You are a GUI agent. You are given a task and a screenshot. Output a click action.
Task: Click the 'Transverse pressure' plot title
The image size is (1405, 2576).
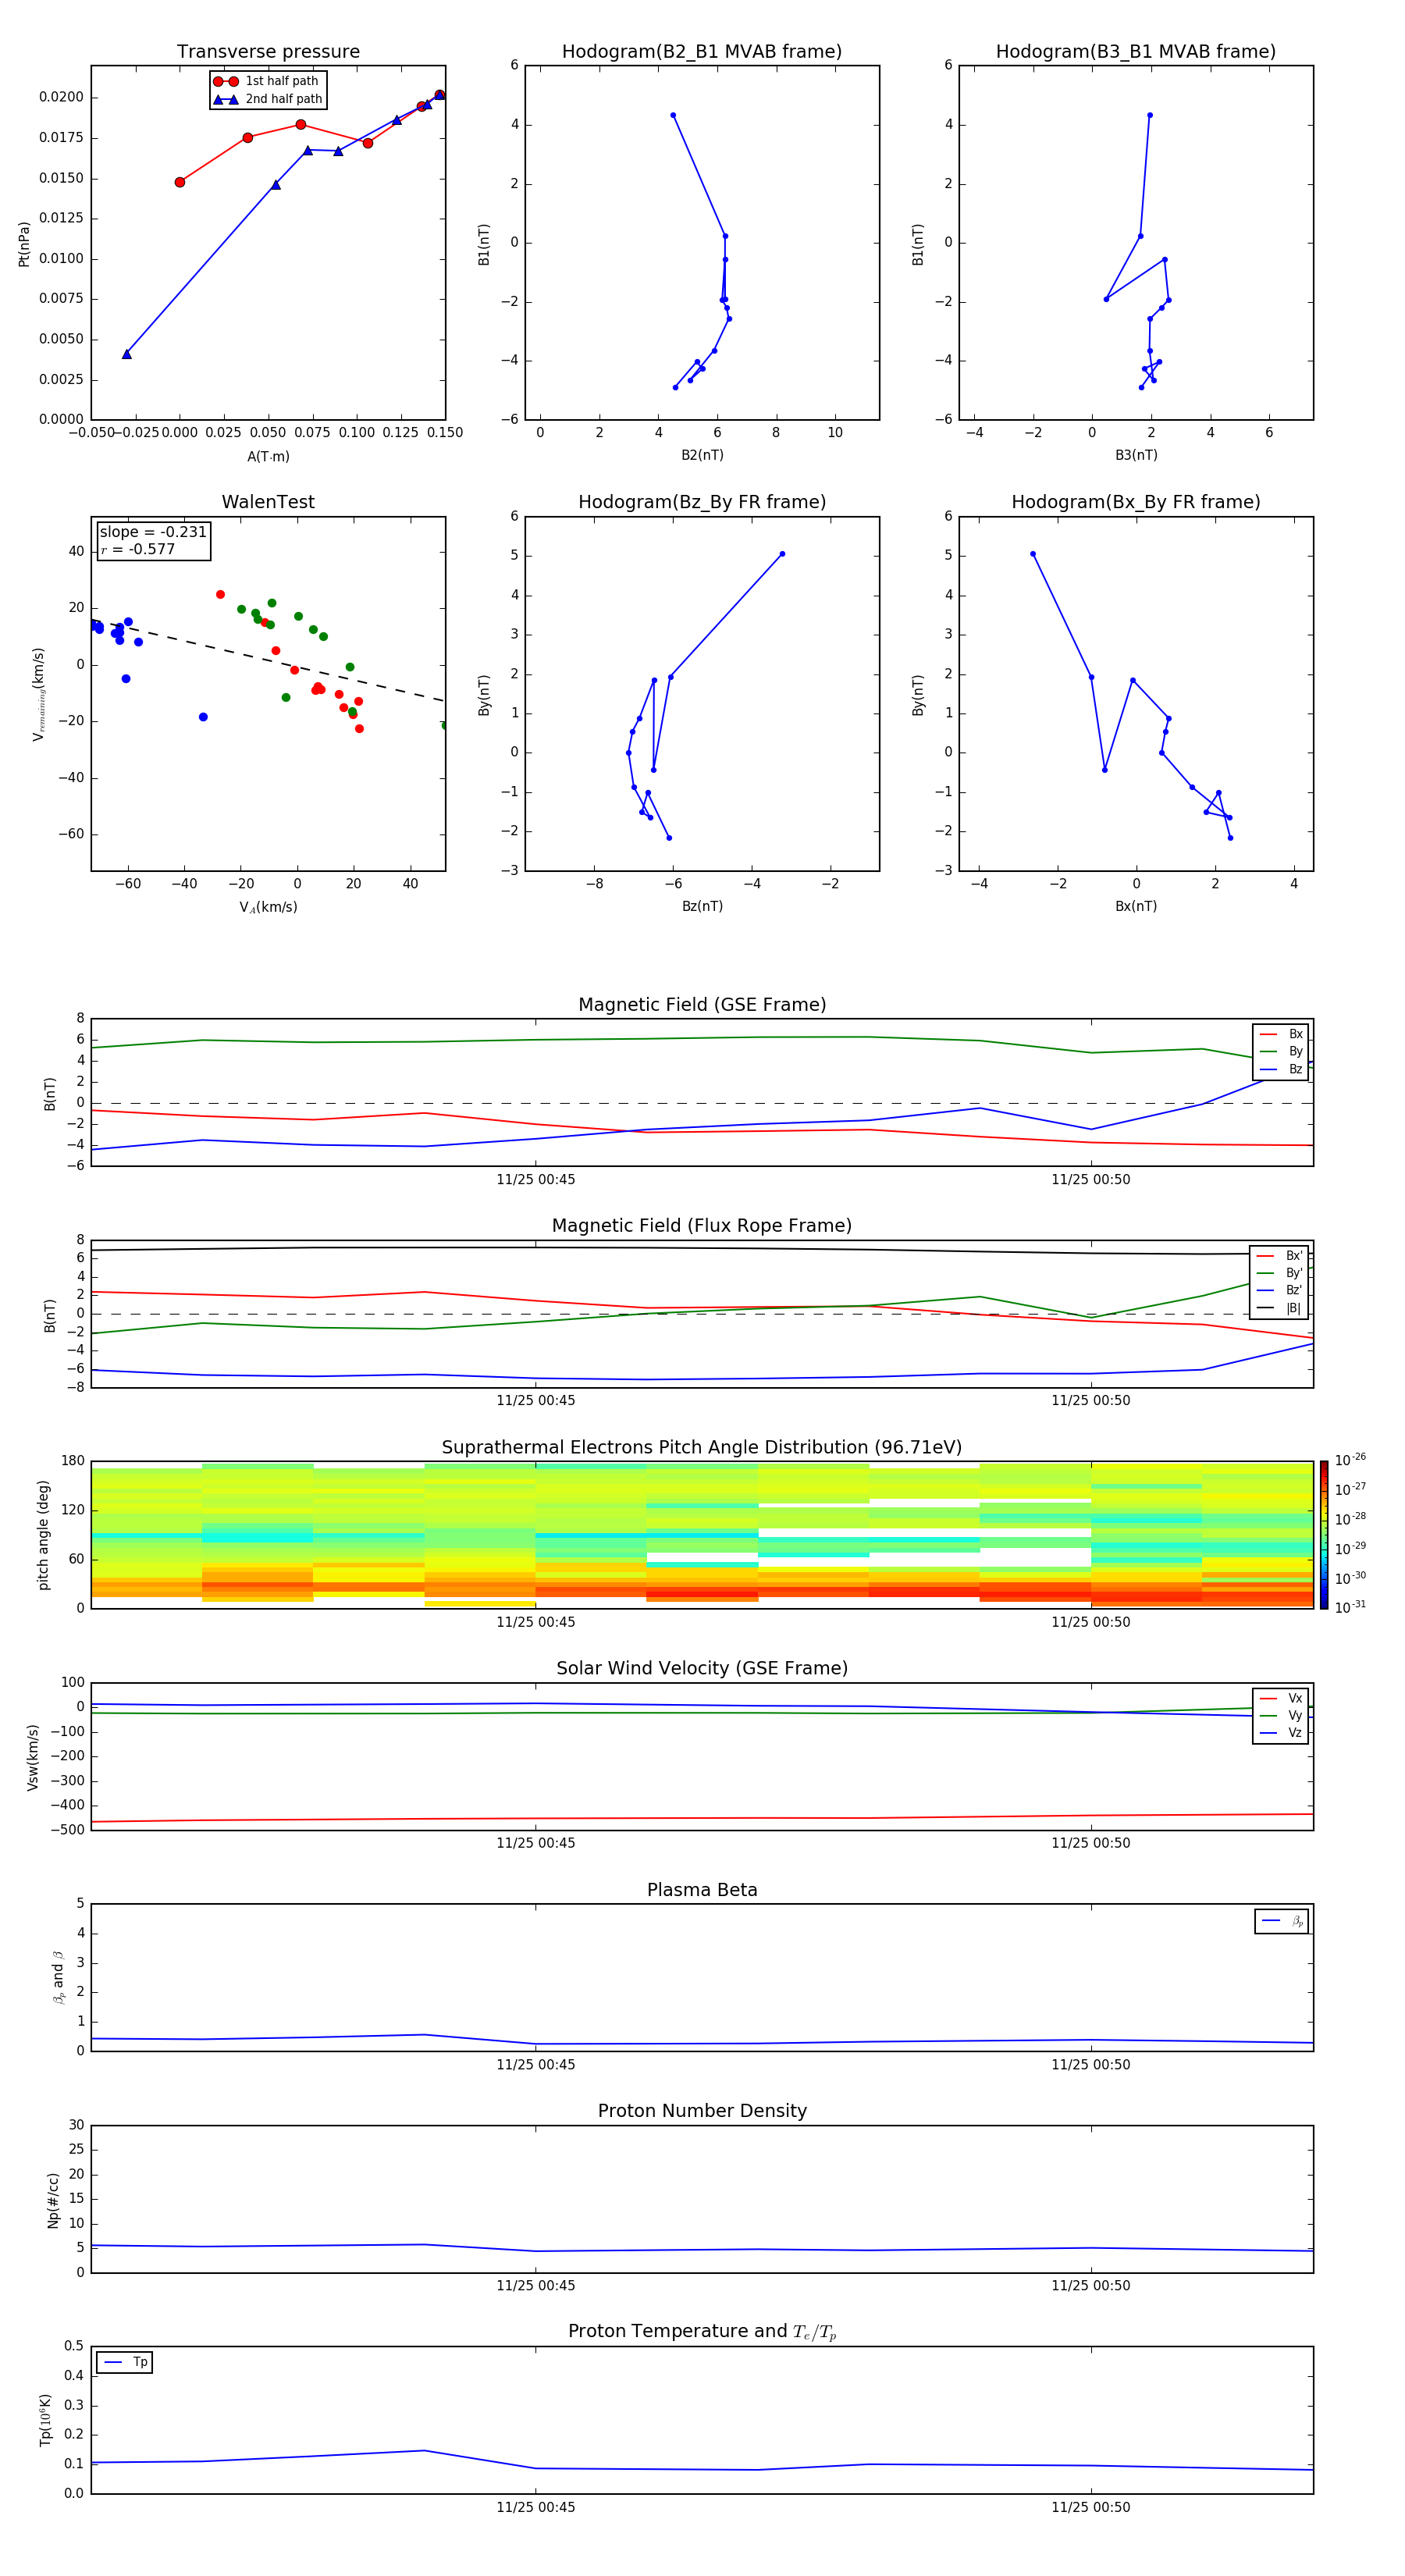click(268, 52)
